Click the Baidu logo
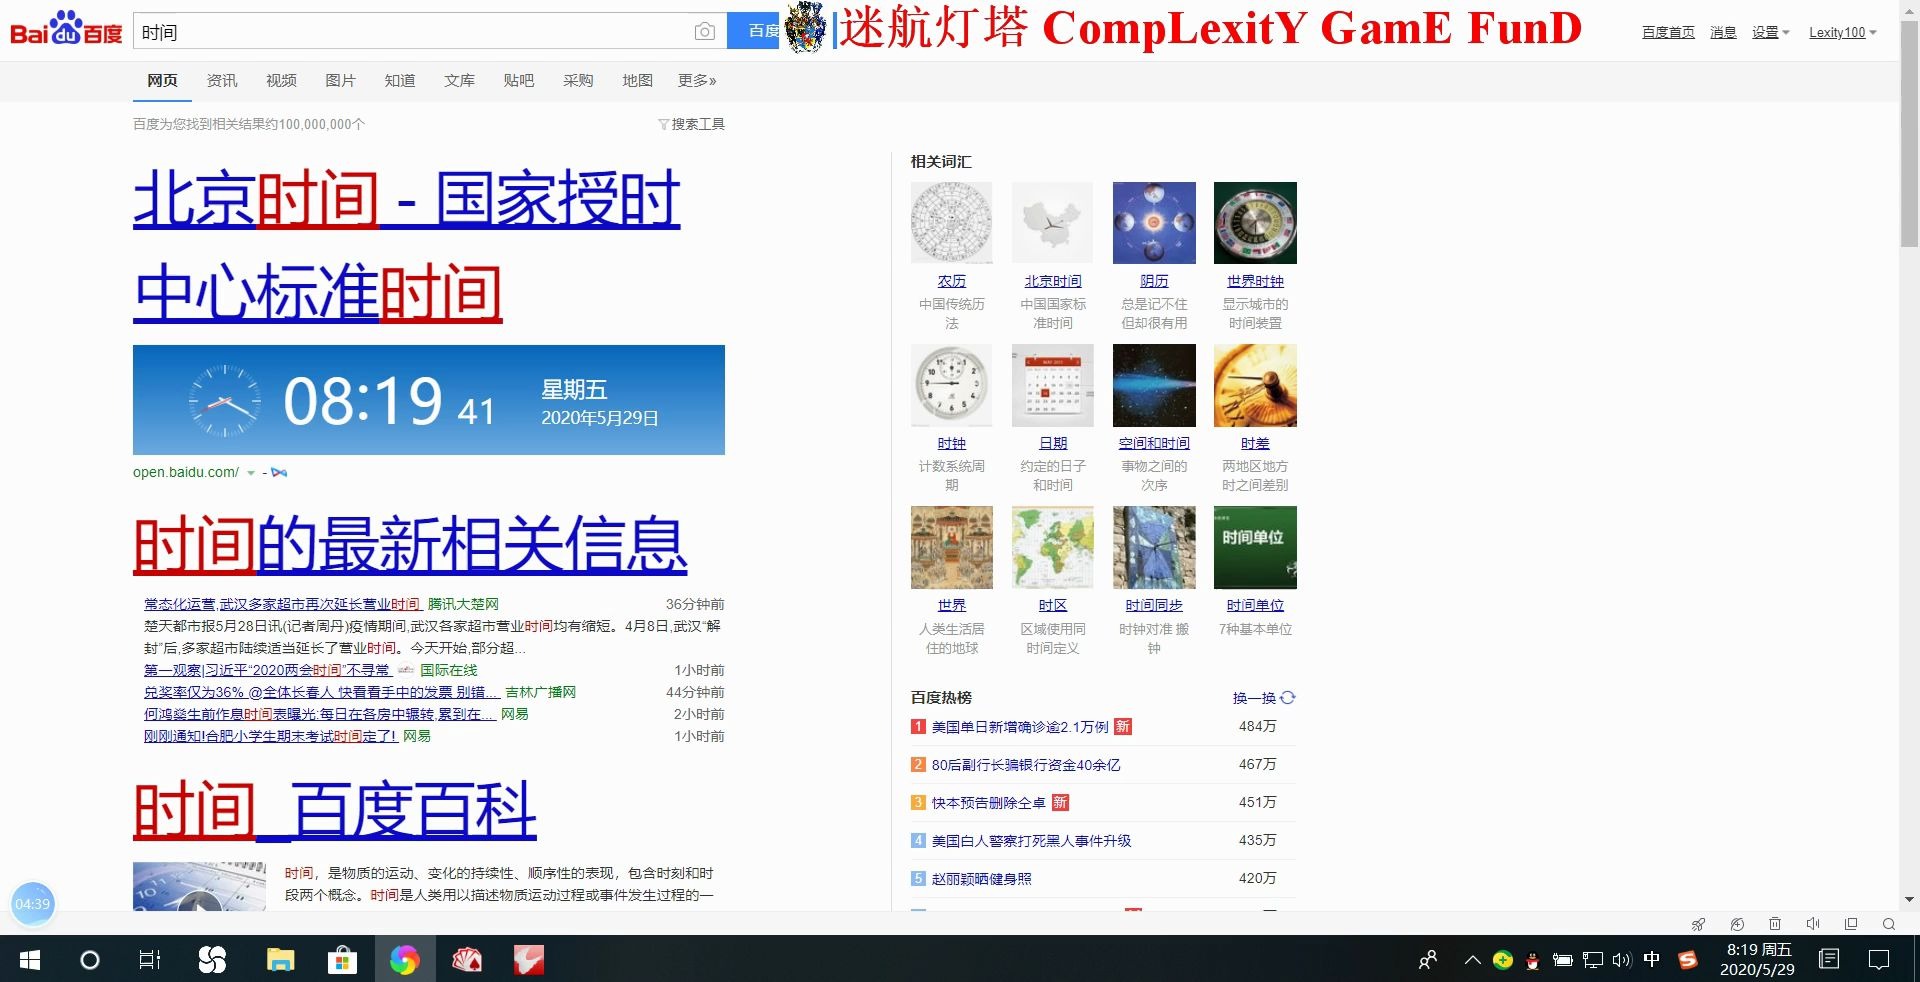1920x982 pixels. click(x=66, y=30)
